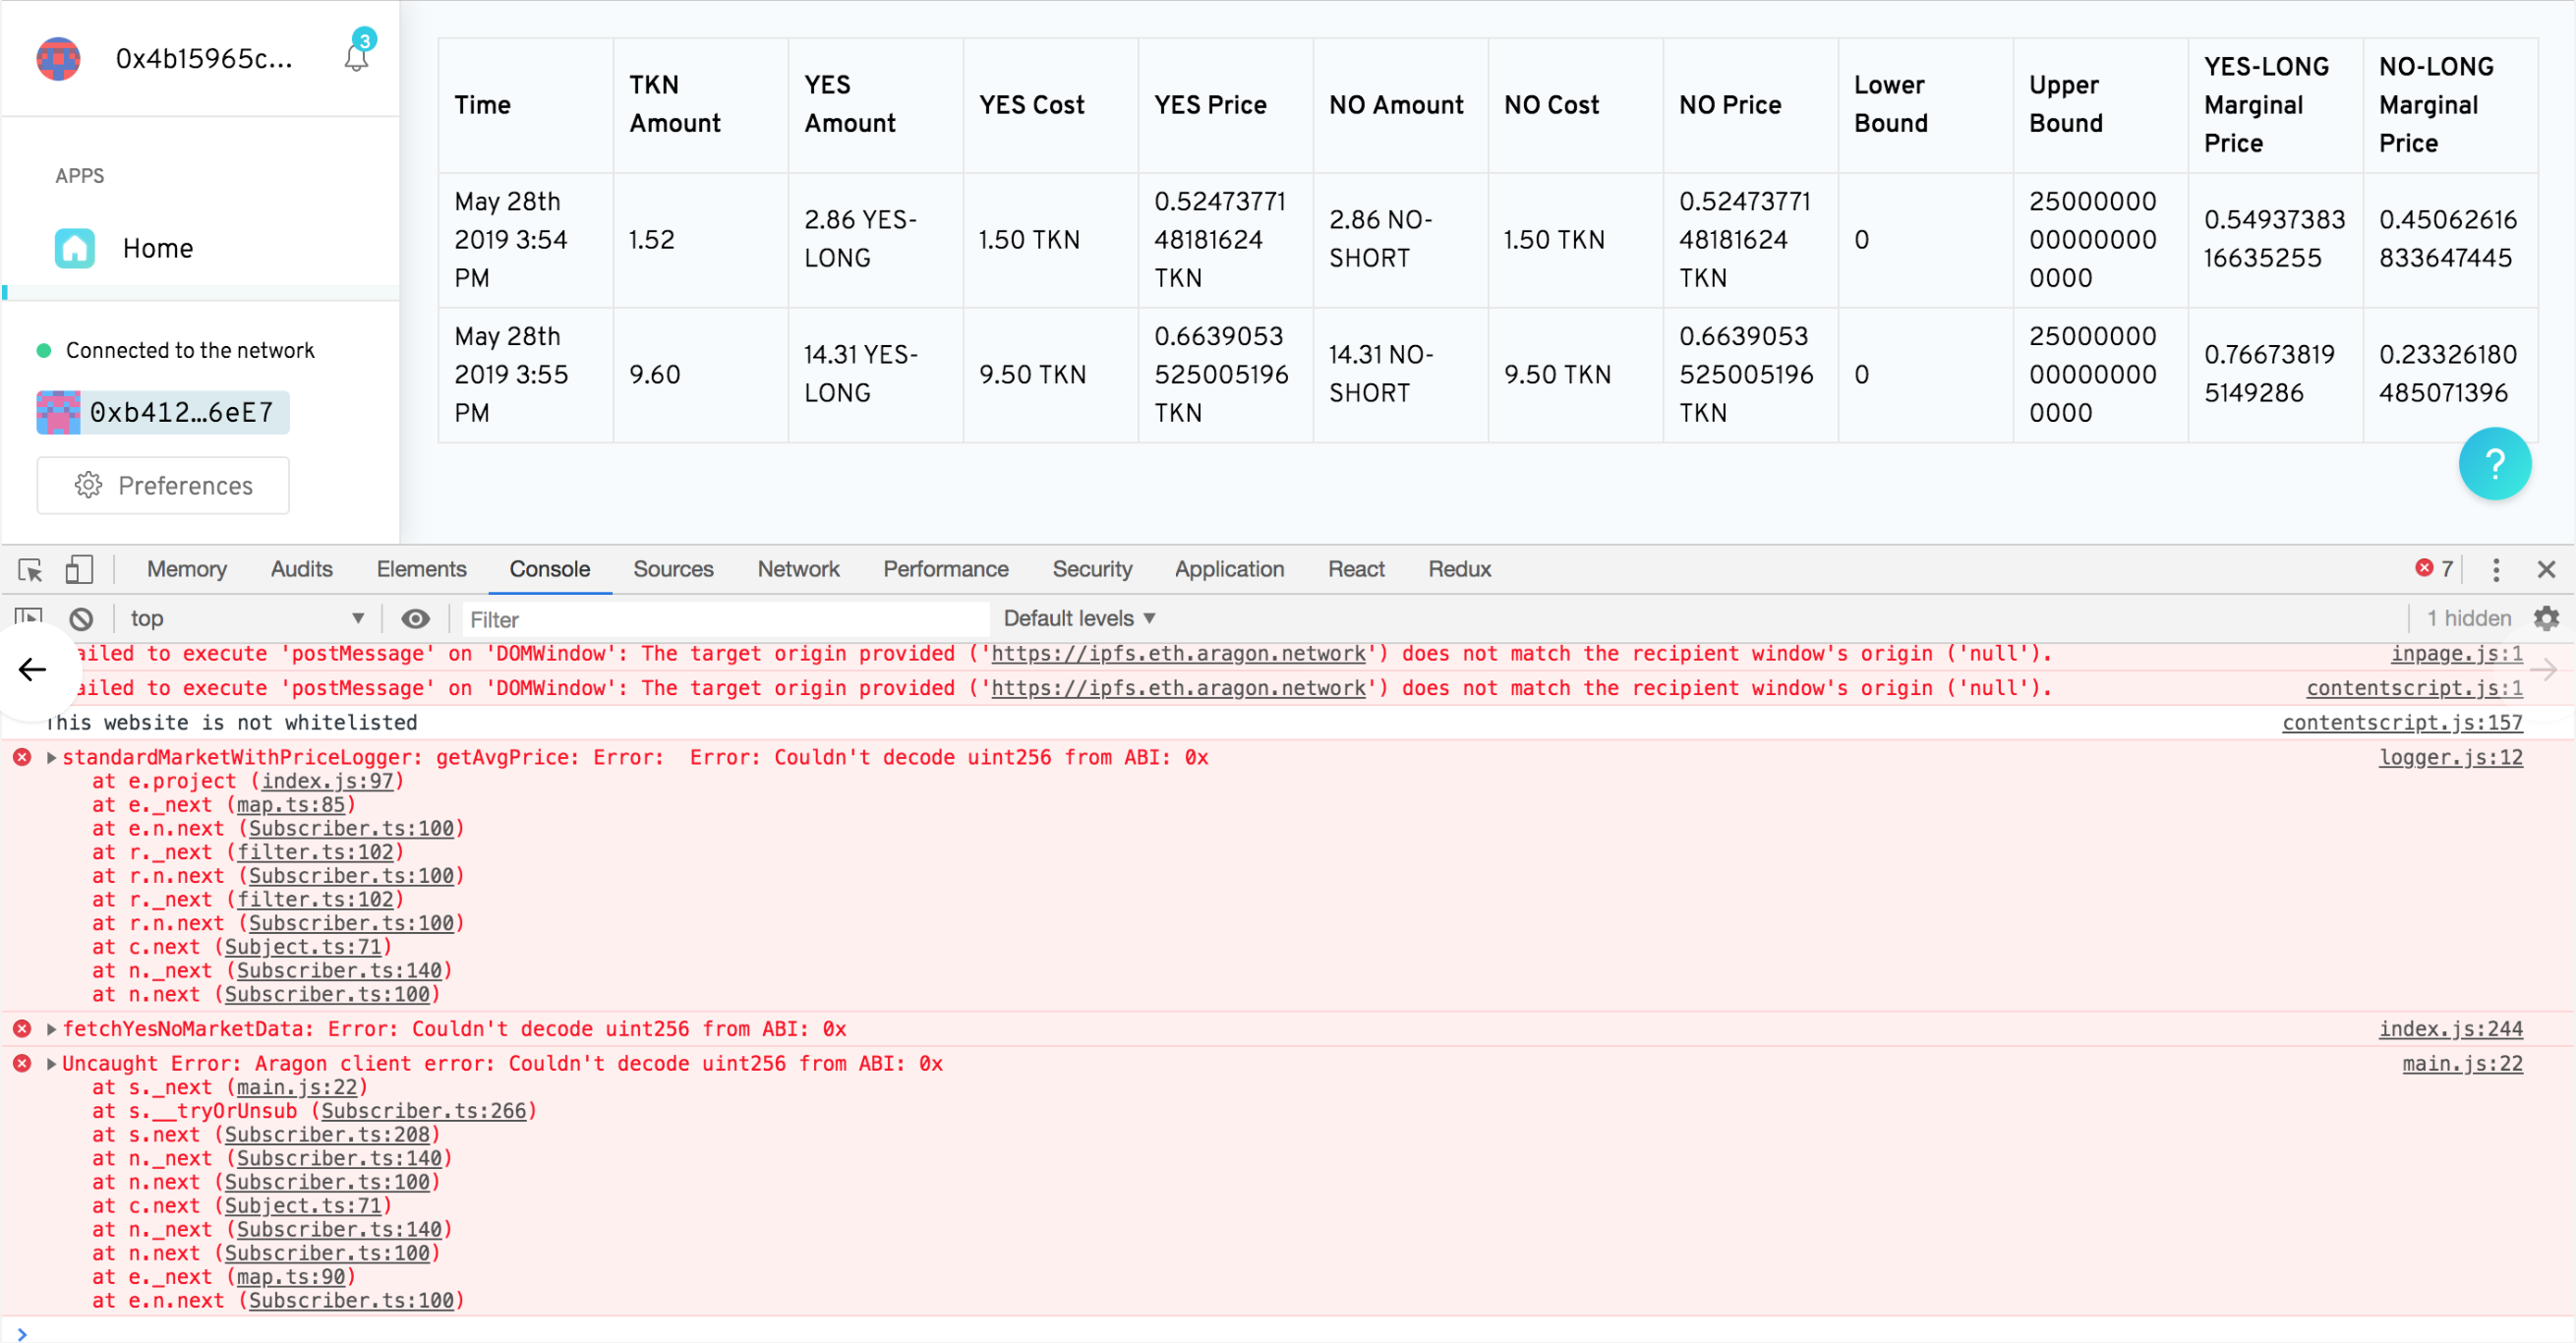Expand the fetchYesNoMarketData error triangle

(x=51, y=1029)
